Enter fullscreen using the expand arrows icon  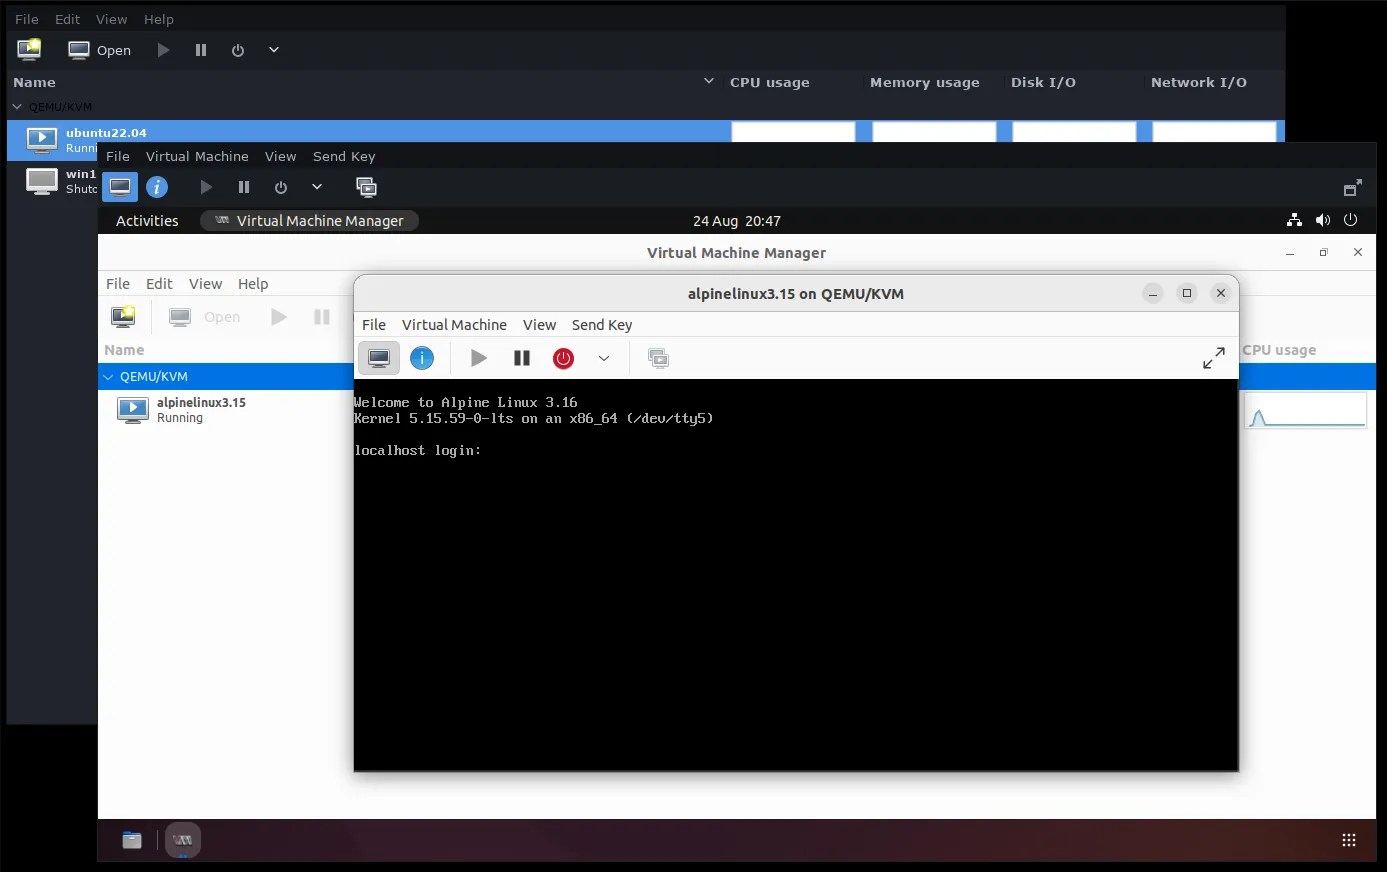click(1213, 357)
